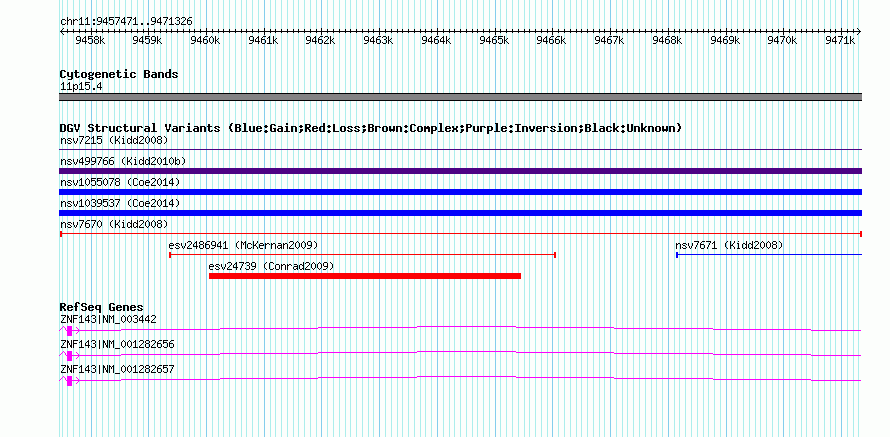Click the purple nsv499766 inversion bar
The width and height of the screenshot is (890, 437).
click(460, 171)
